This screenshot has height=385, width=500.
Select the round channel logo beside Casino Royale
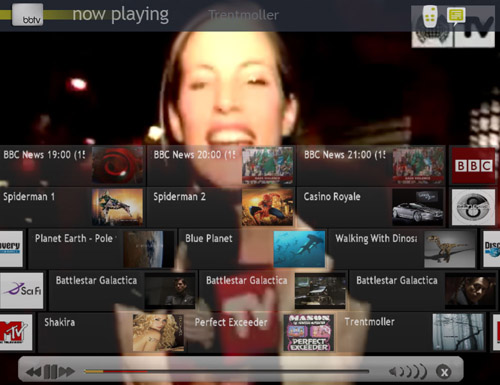[x=473, y=207]
